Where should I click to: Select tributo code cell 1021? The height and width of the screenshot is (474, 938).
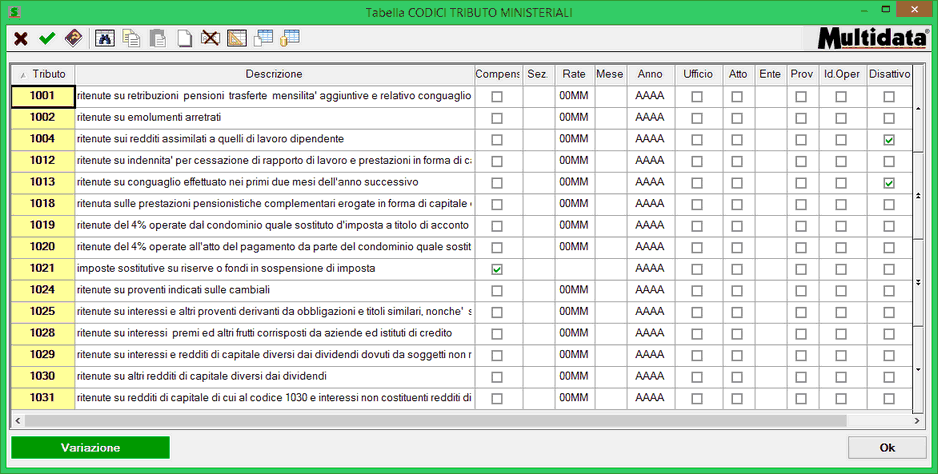[x=42, y=268]
